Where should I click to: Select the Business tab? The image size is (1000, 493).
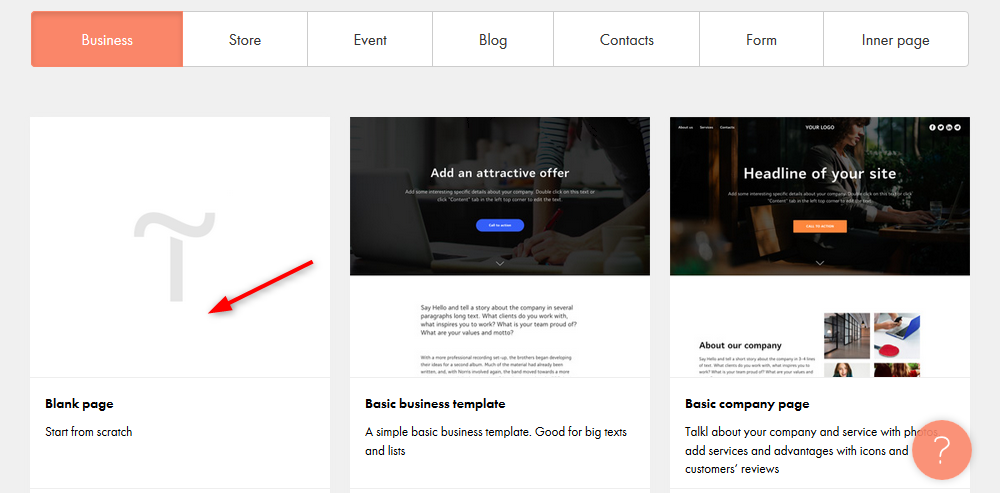click(107, 40)
